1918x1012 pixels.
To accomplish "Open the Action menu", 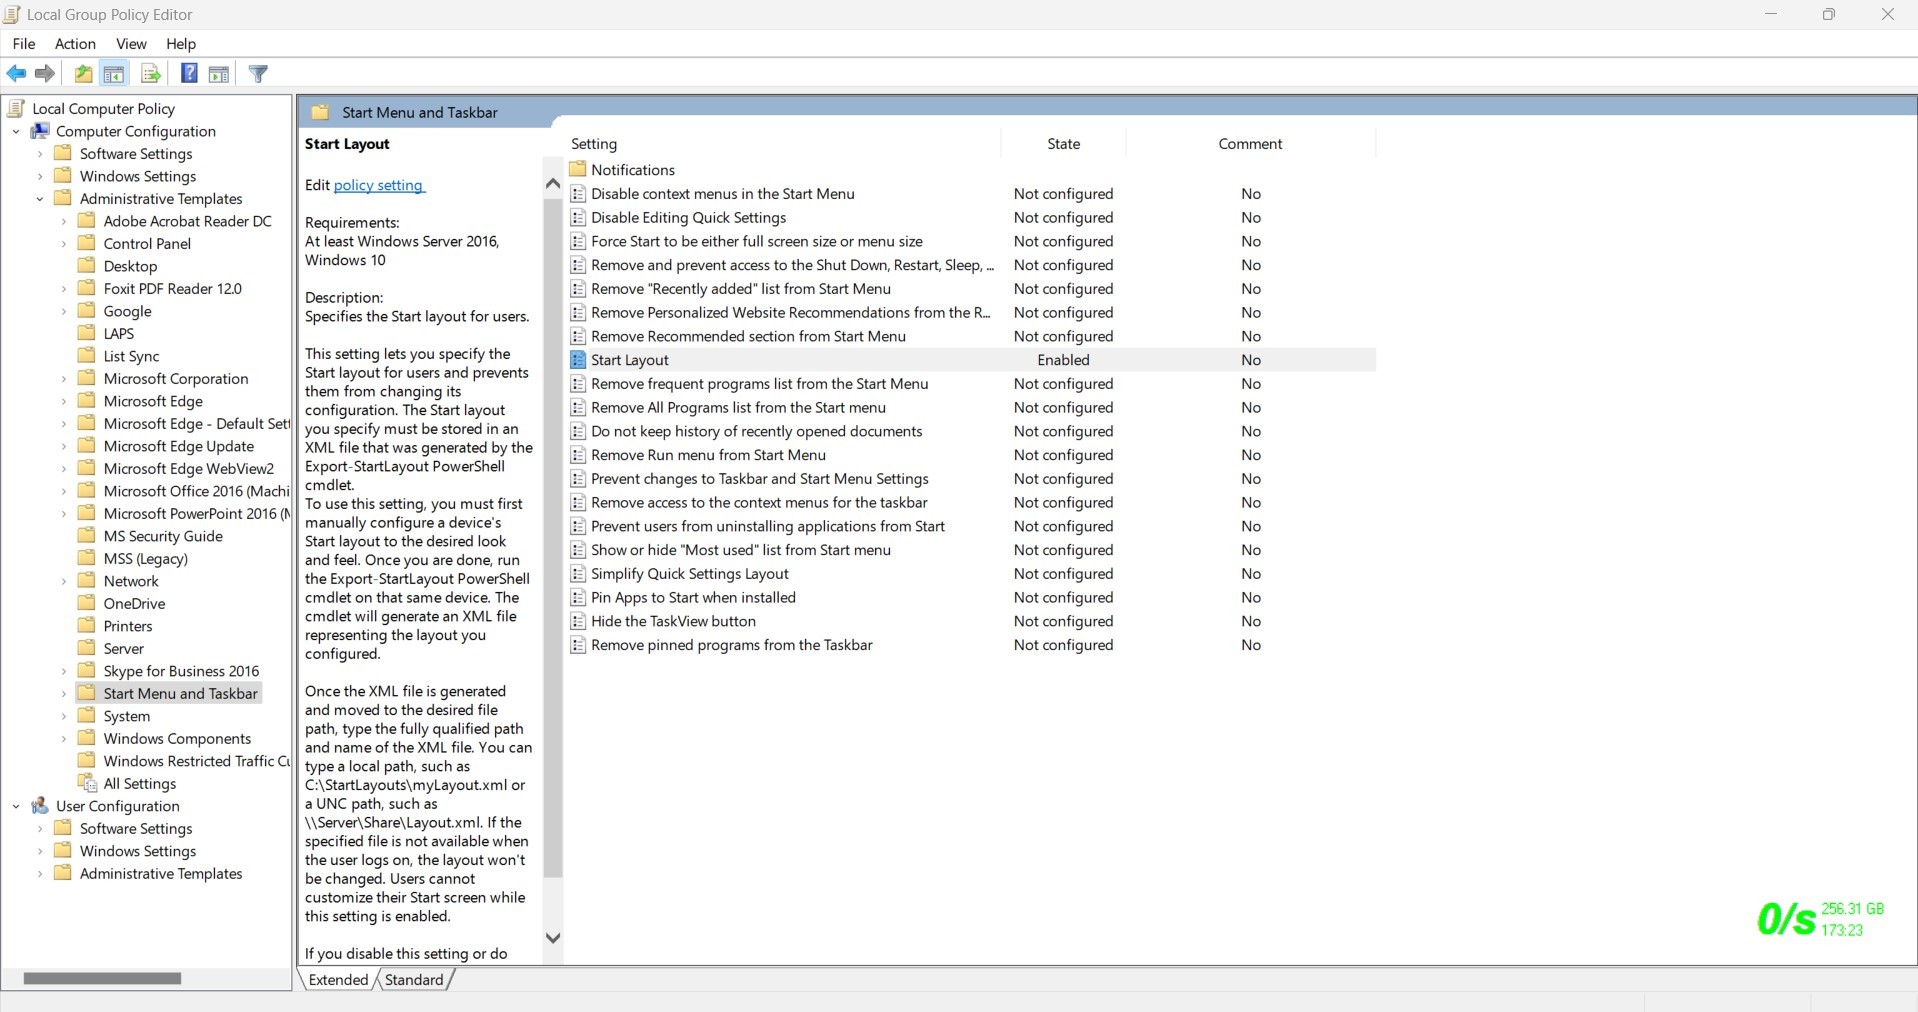I will [74, 44].
